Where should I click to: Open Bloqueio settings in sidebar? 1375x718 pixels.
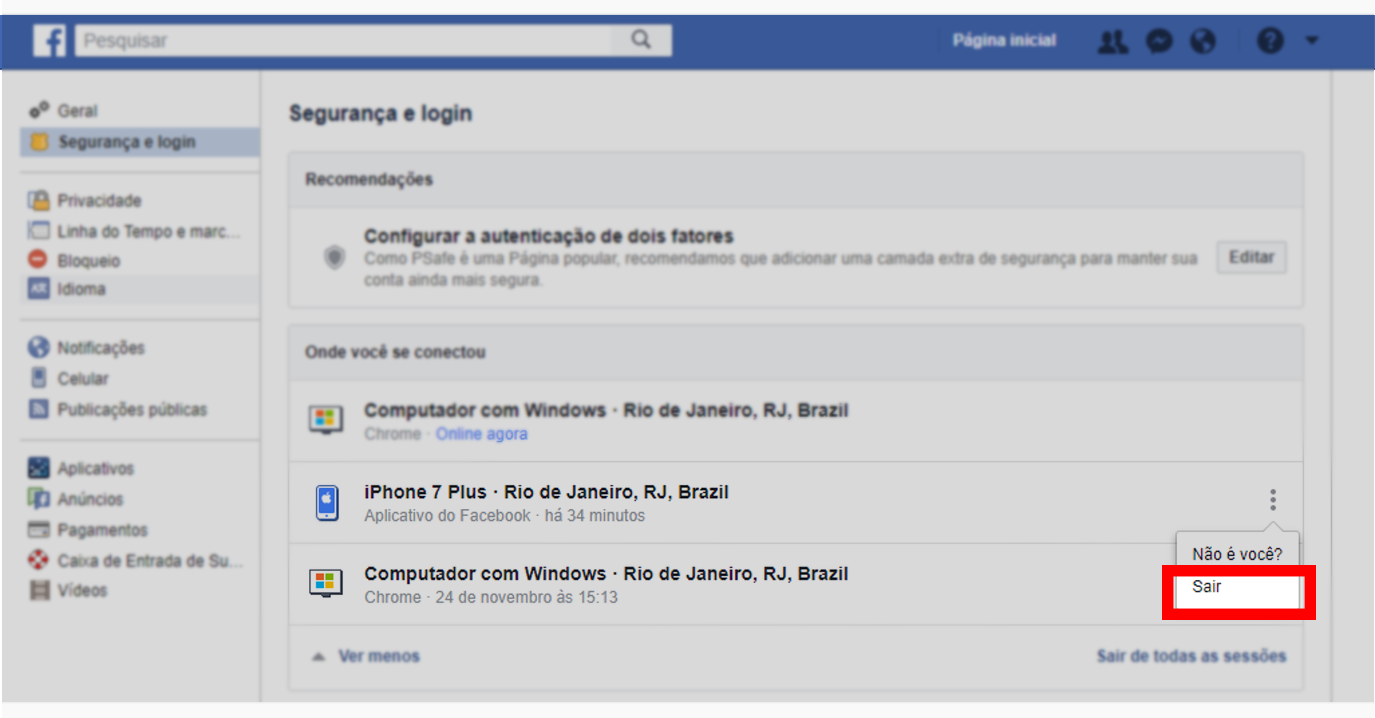click(x=88, y=261)
